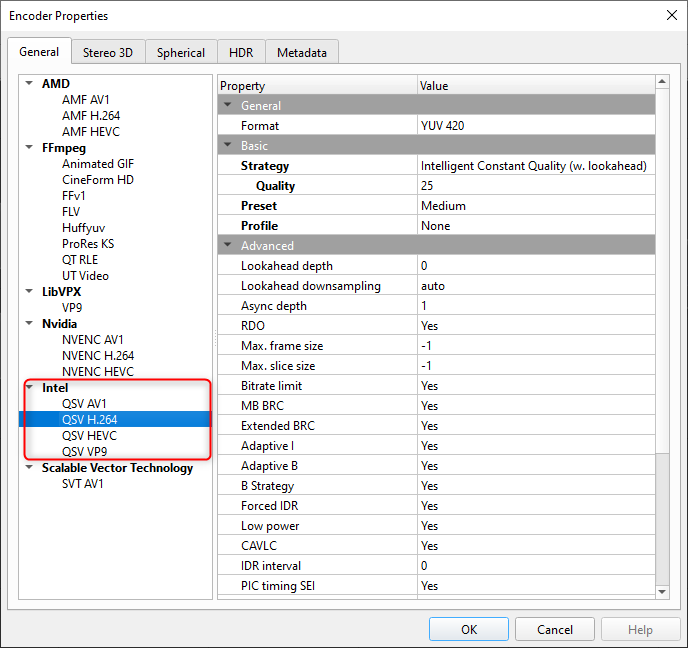Toggle the Low power value
Viewport: 688px width, 648px height.
coord(535,526)
